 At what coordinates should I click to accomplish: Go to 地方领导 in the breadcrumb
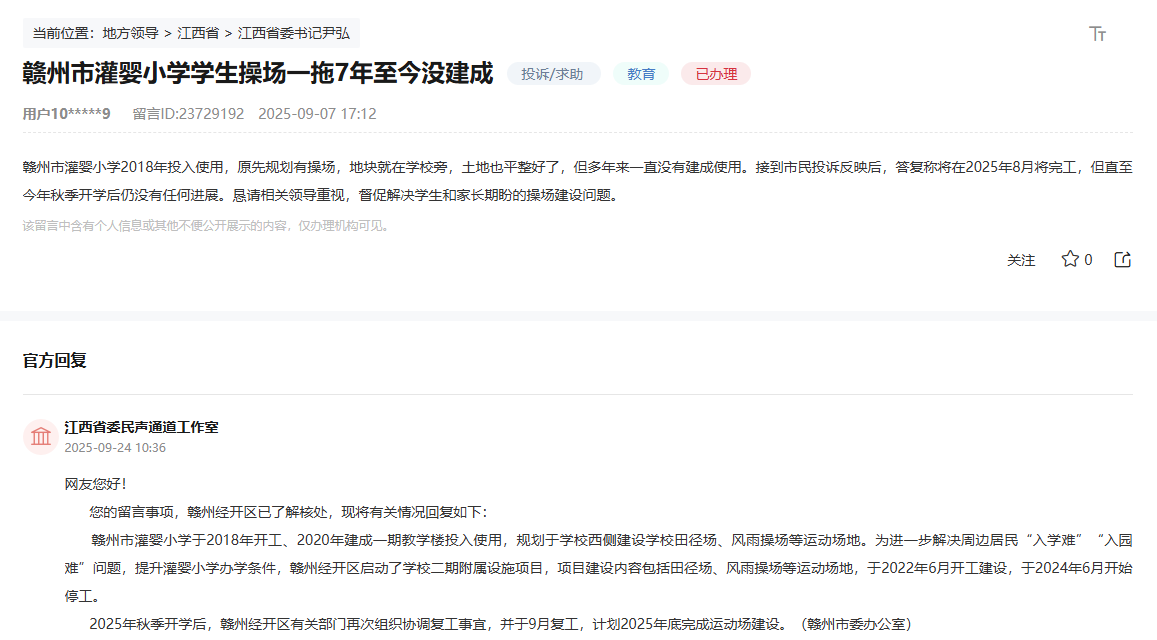coord(130,33)
